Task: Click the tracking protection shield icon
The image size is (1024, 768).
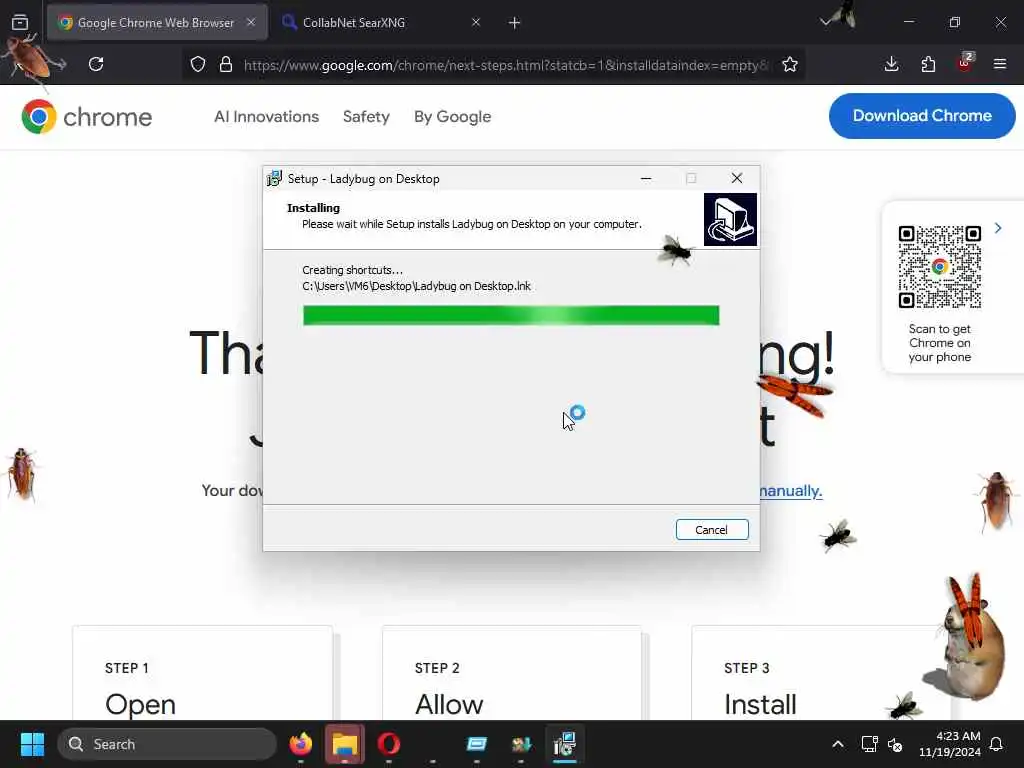Action: (x=198, y=64)
